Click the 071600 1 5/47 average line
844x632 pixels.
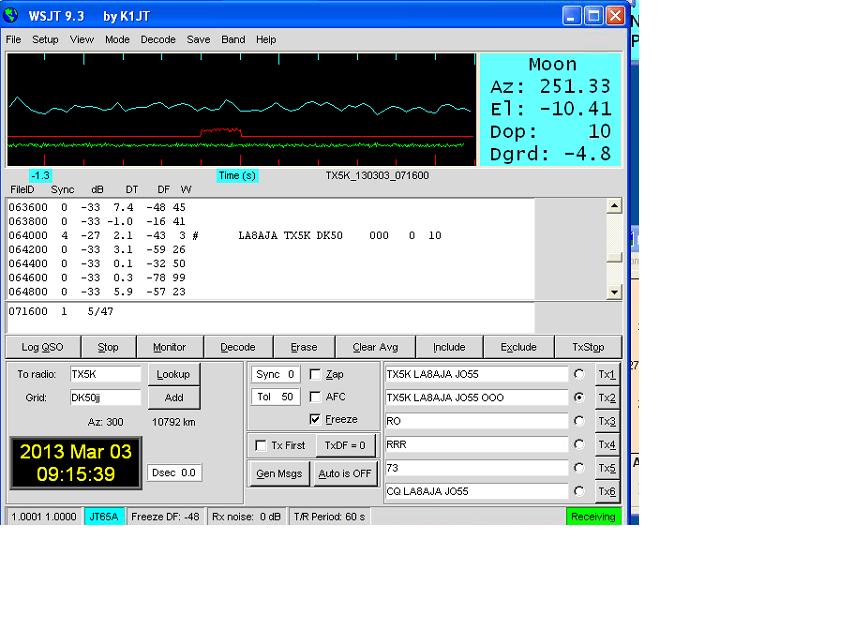pos(61,311)
